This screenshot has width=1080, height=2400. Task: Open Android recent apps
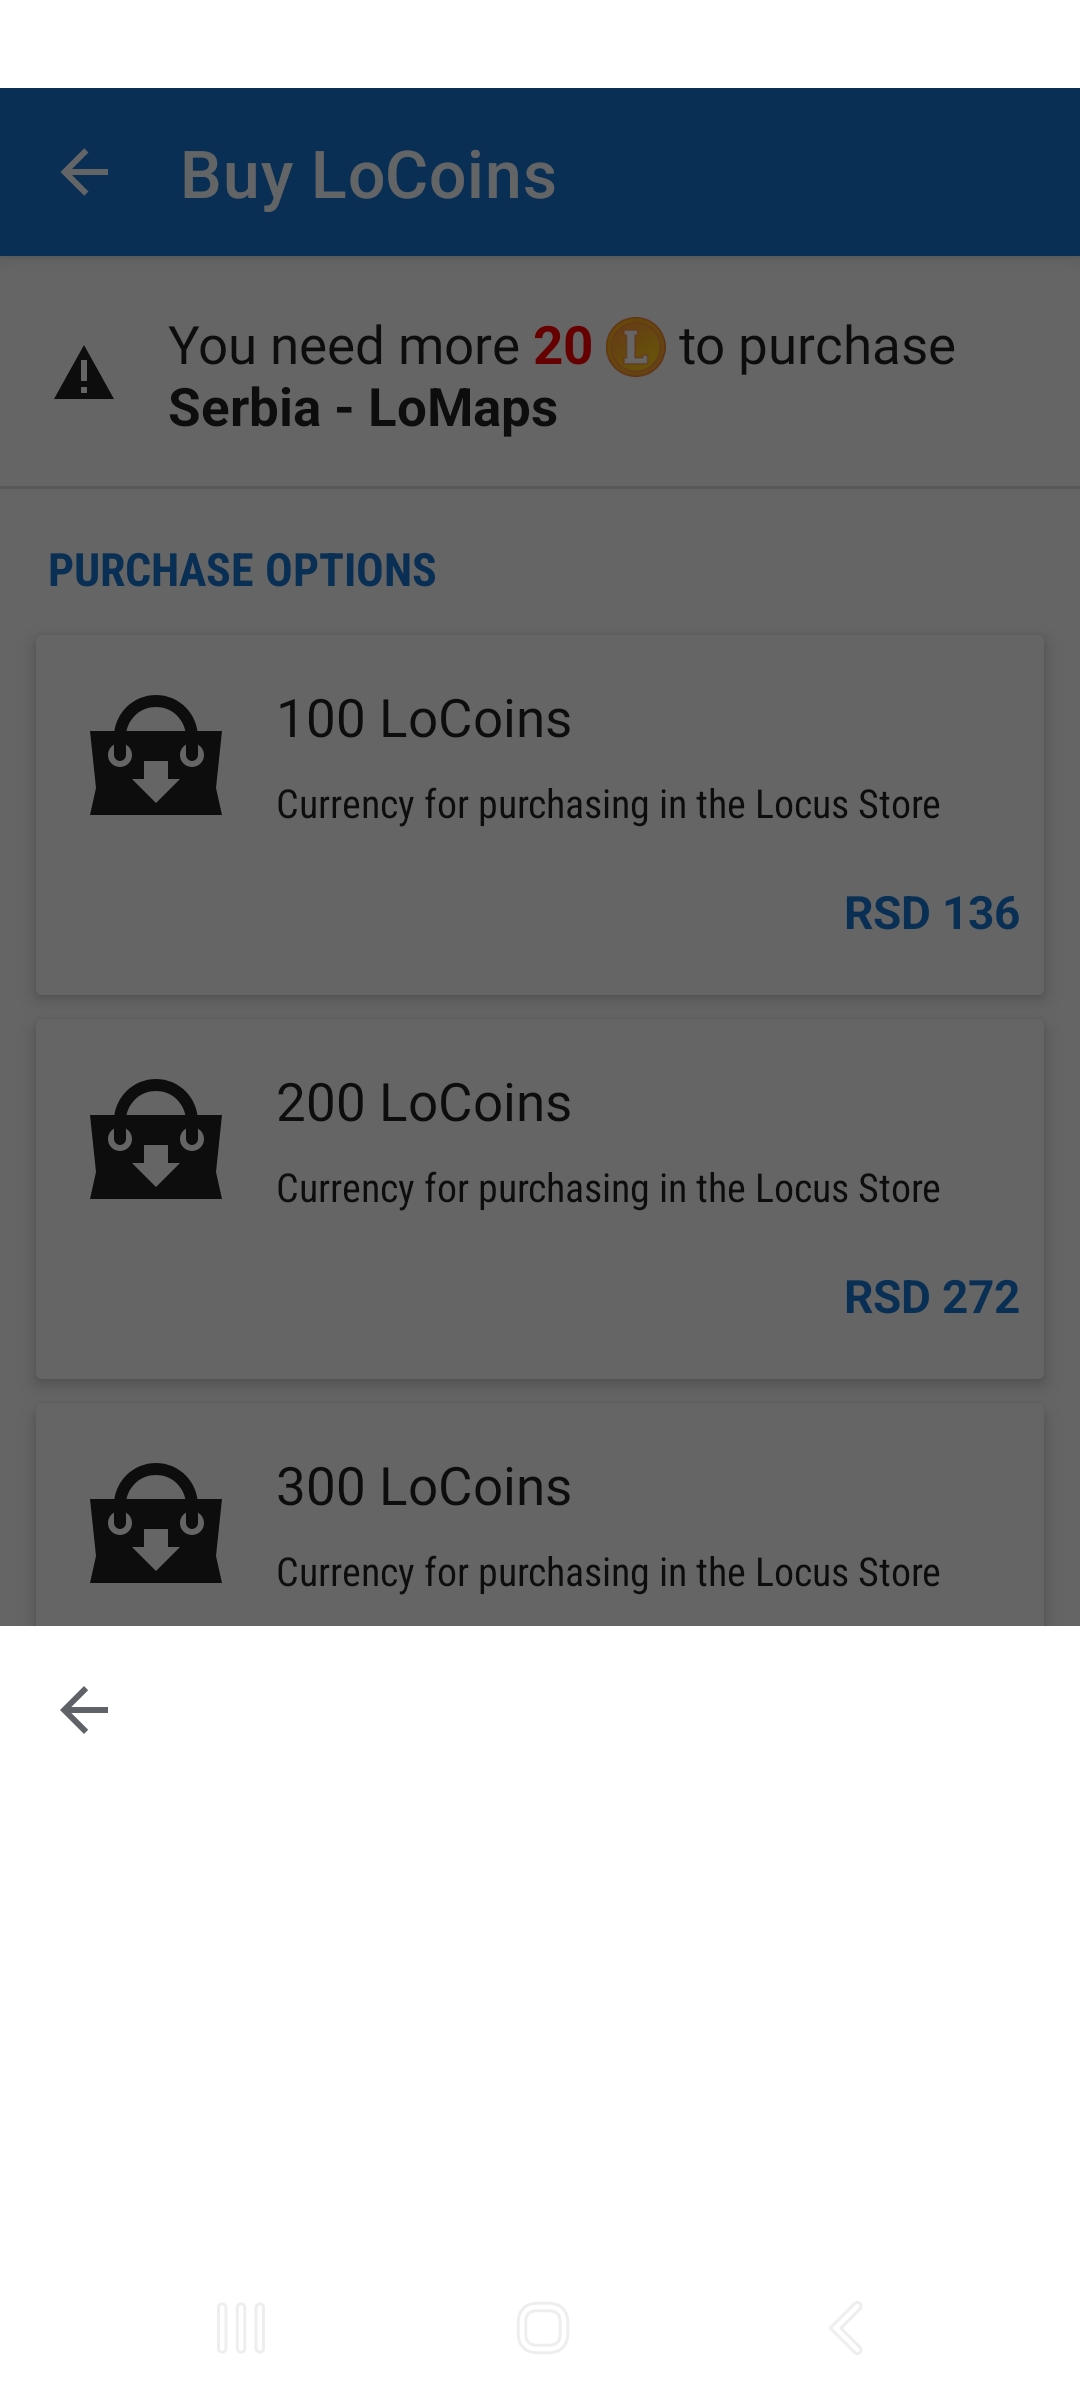[x=241, y=2328]
